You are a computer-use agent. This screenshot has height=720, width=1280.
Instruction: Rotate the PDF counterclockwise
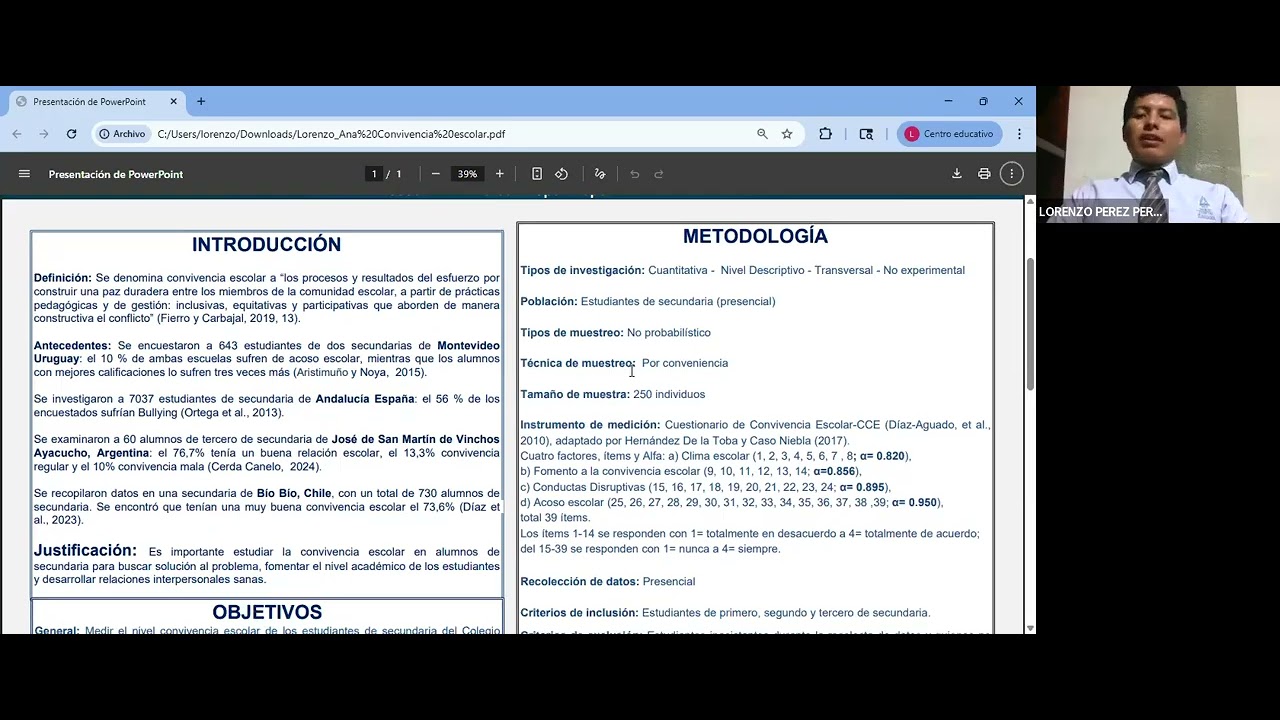tap(562, 174)
